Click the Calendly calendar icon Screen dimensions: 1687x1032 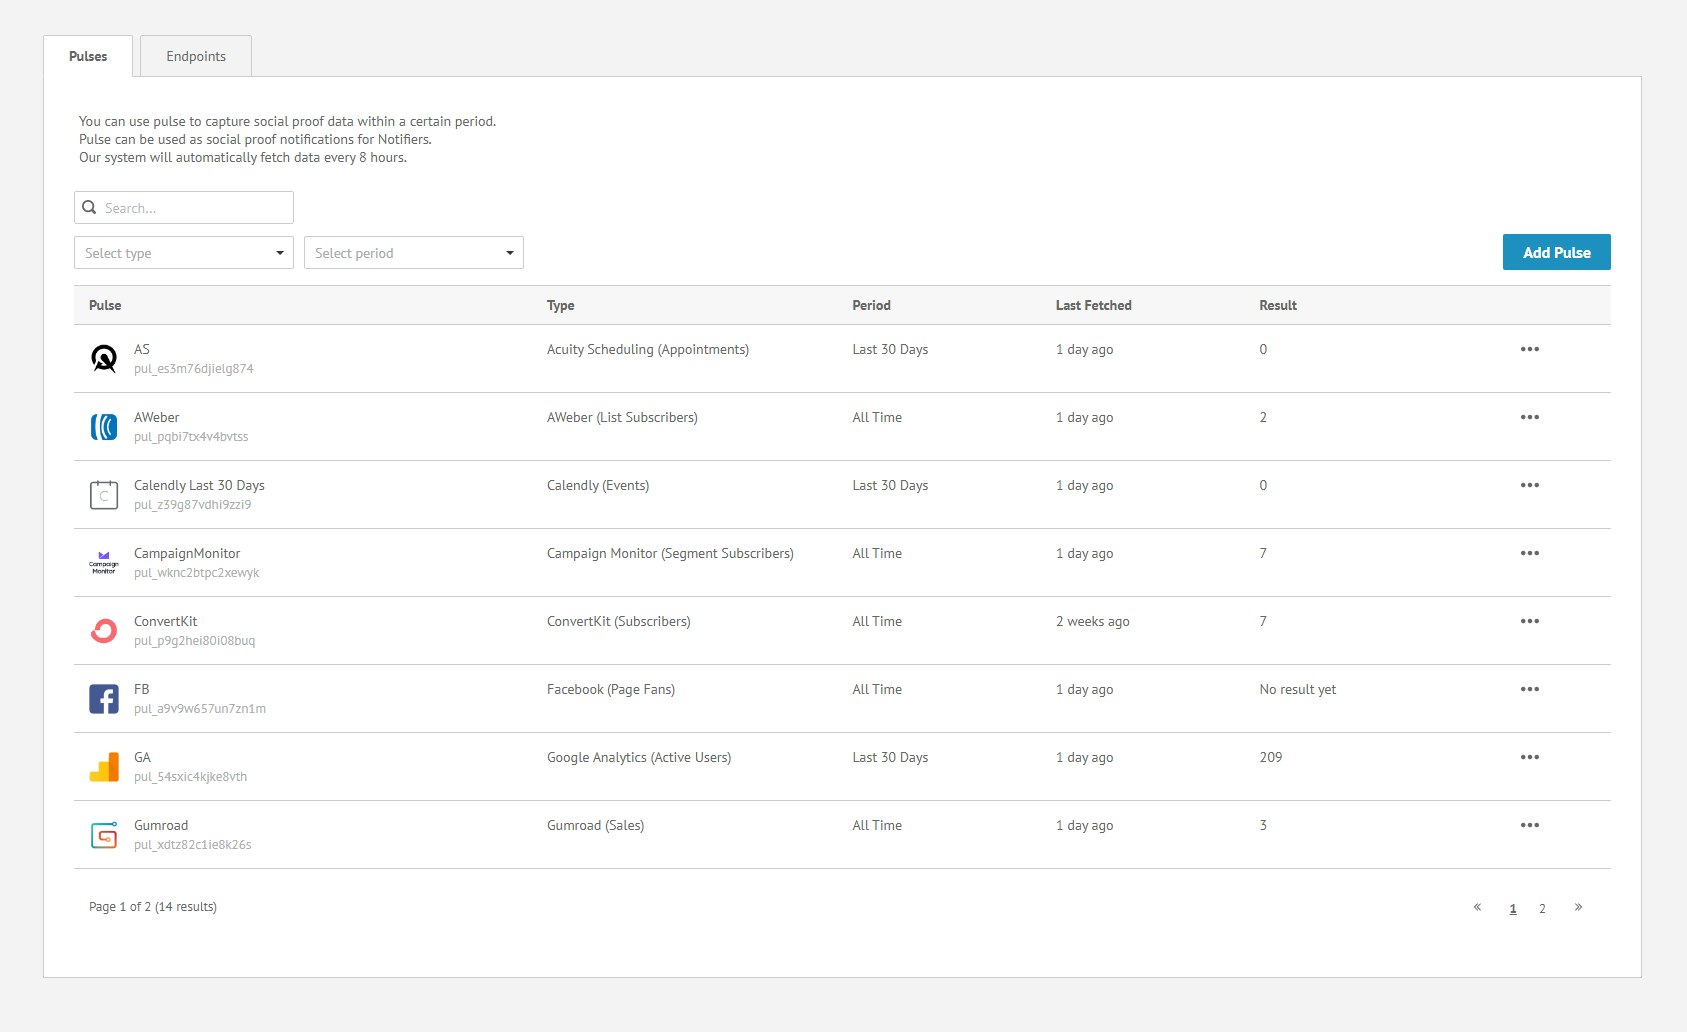click(x=104, y=494)
